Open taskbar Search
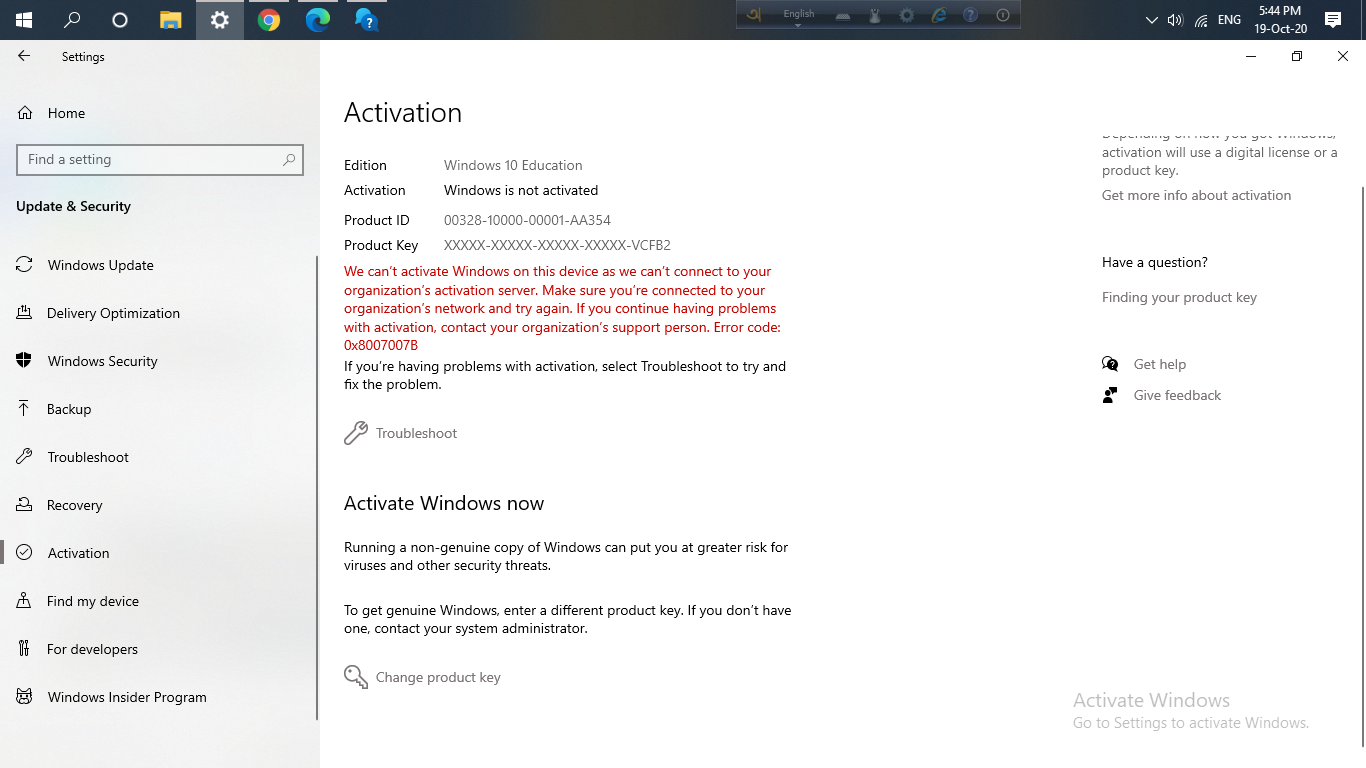This screenshot has height=768, width=1366. point(72,20)
